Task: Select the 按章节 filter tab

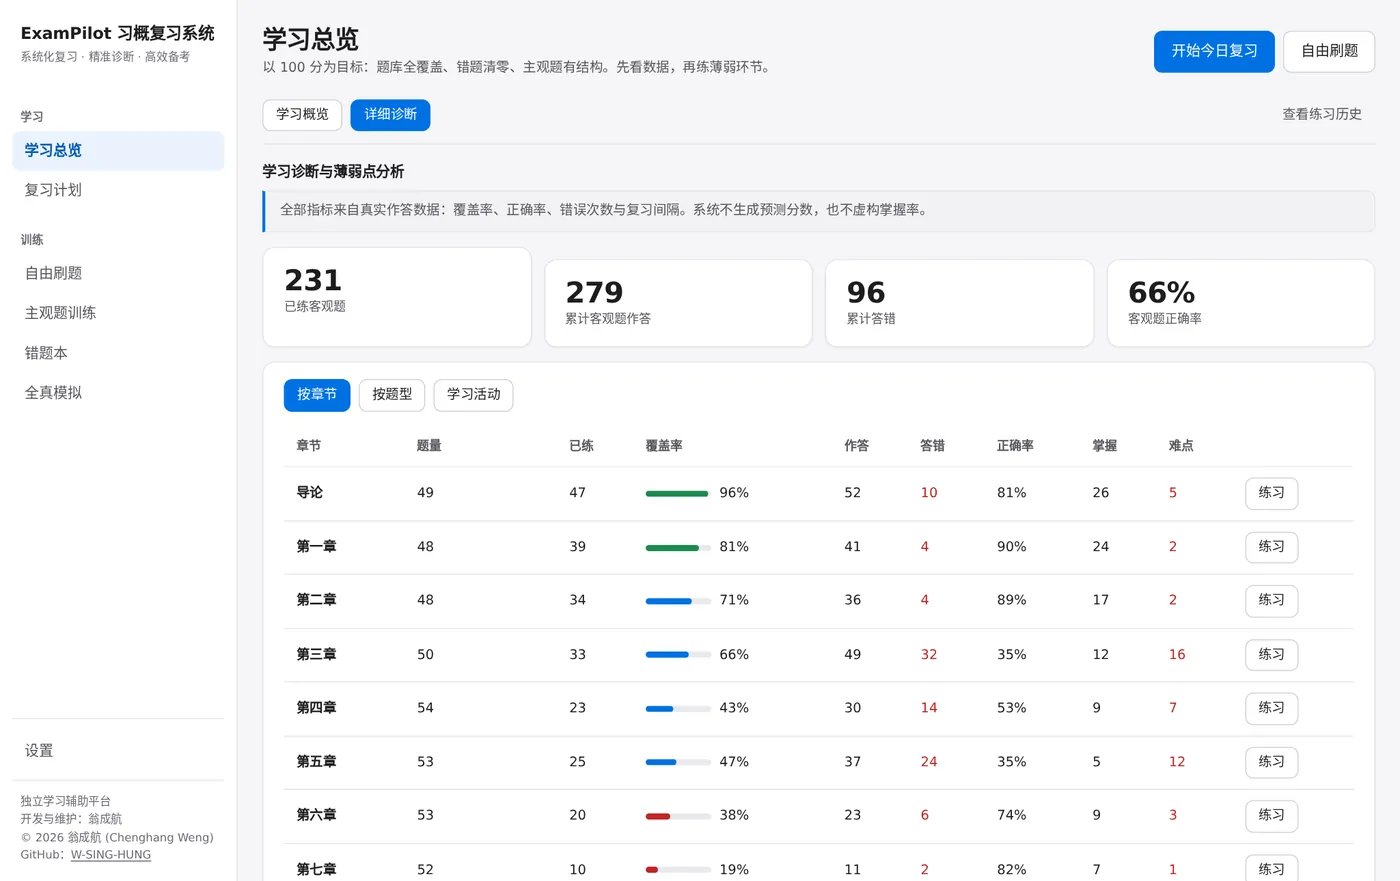Action: tap(317, 395)
